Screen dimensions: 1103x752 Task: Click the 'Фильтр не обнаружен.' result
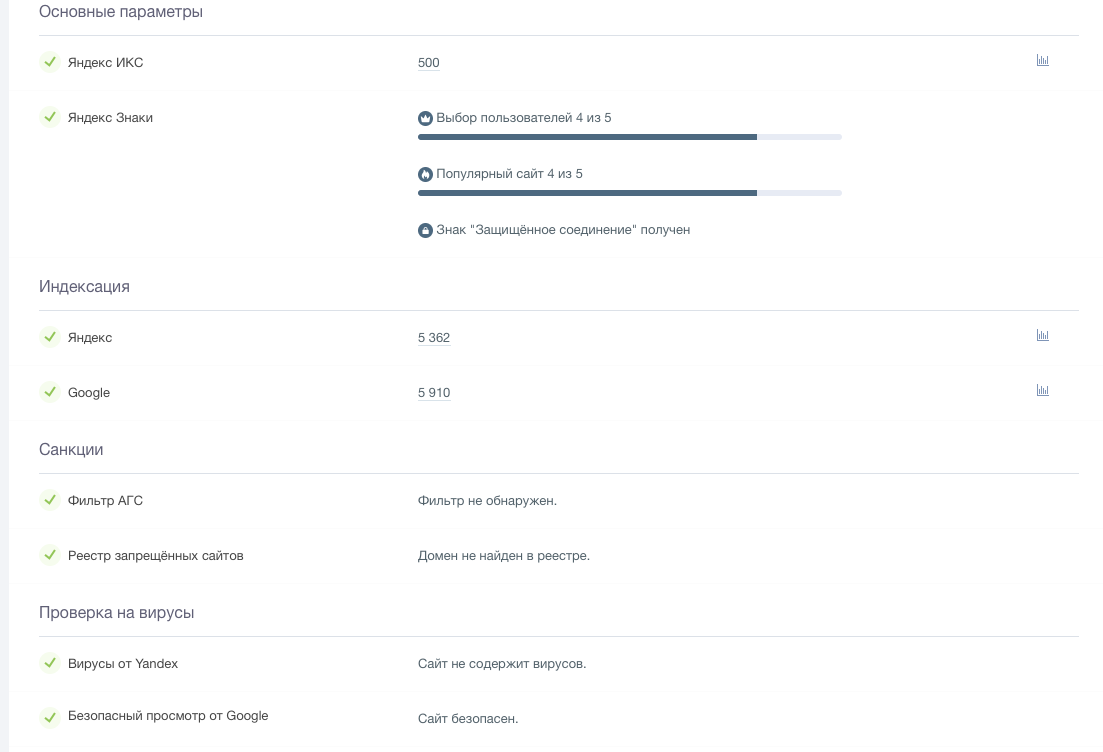(x=487, y=501)
